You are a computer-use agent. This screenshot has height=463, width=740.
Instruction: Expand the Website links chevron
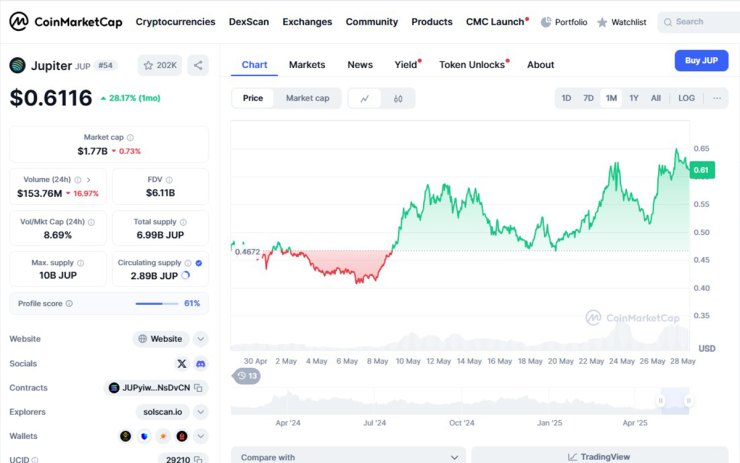point(201,339)
